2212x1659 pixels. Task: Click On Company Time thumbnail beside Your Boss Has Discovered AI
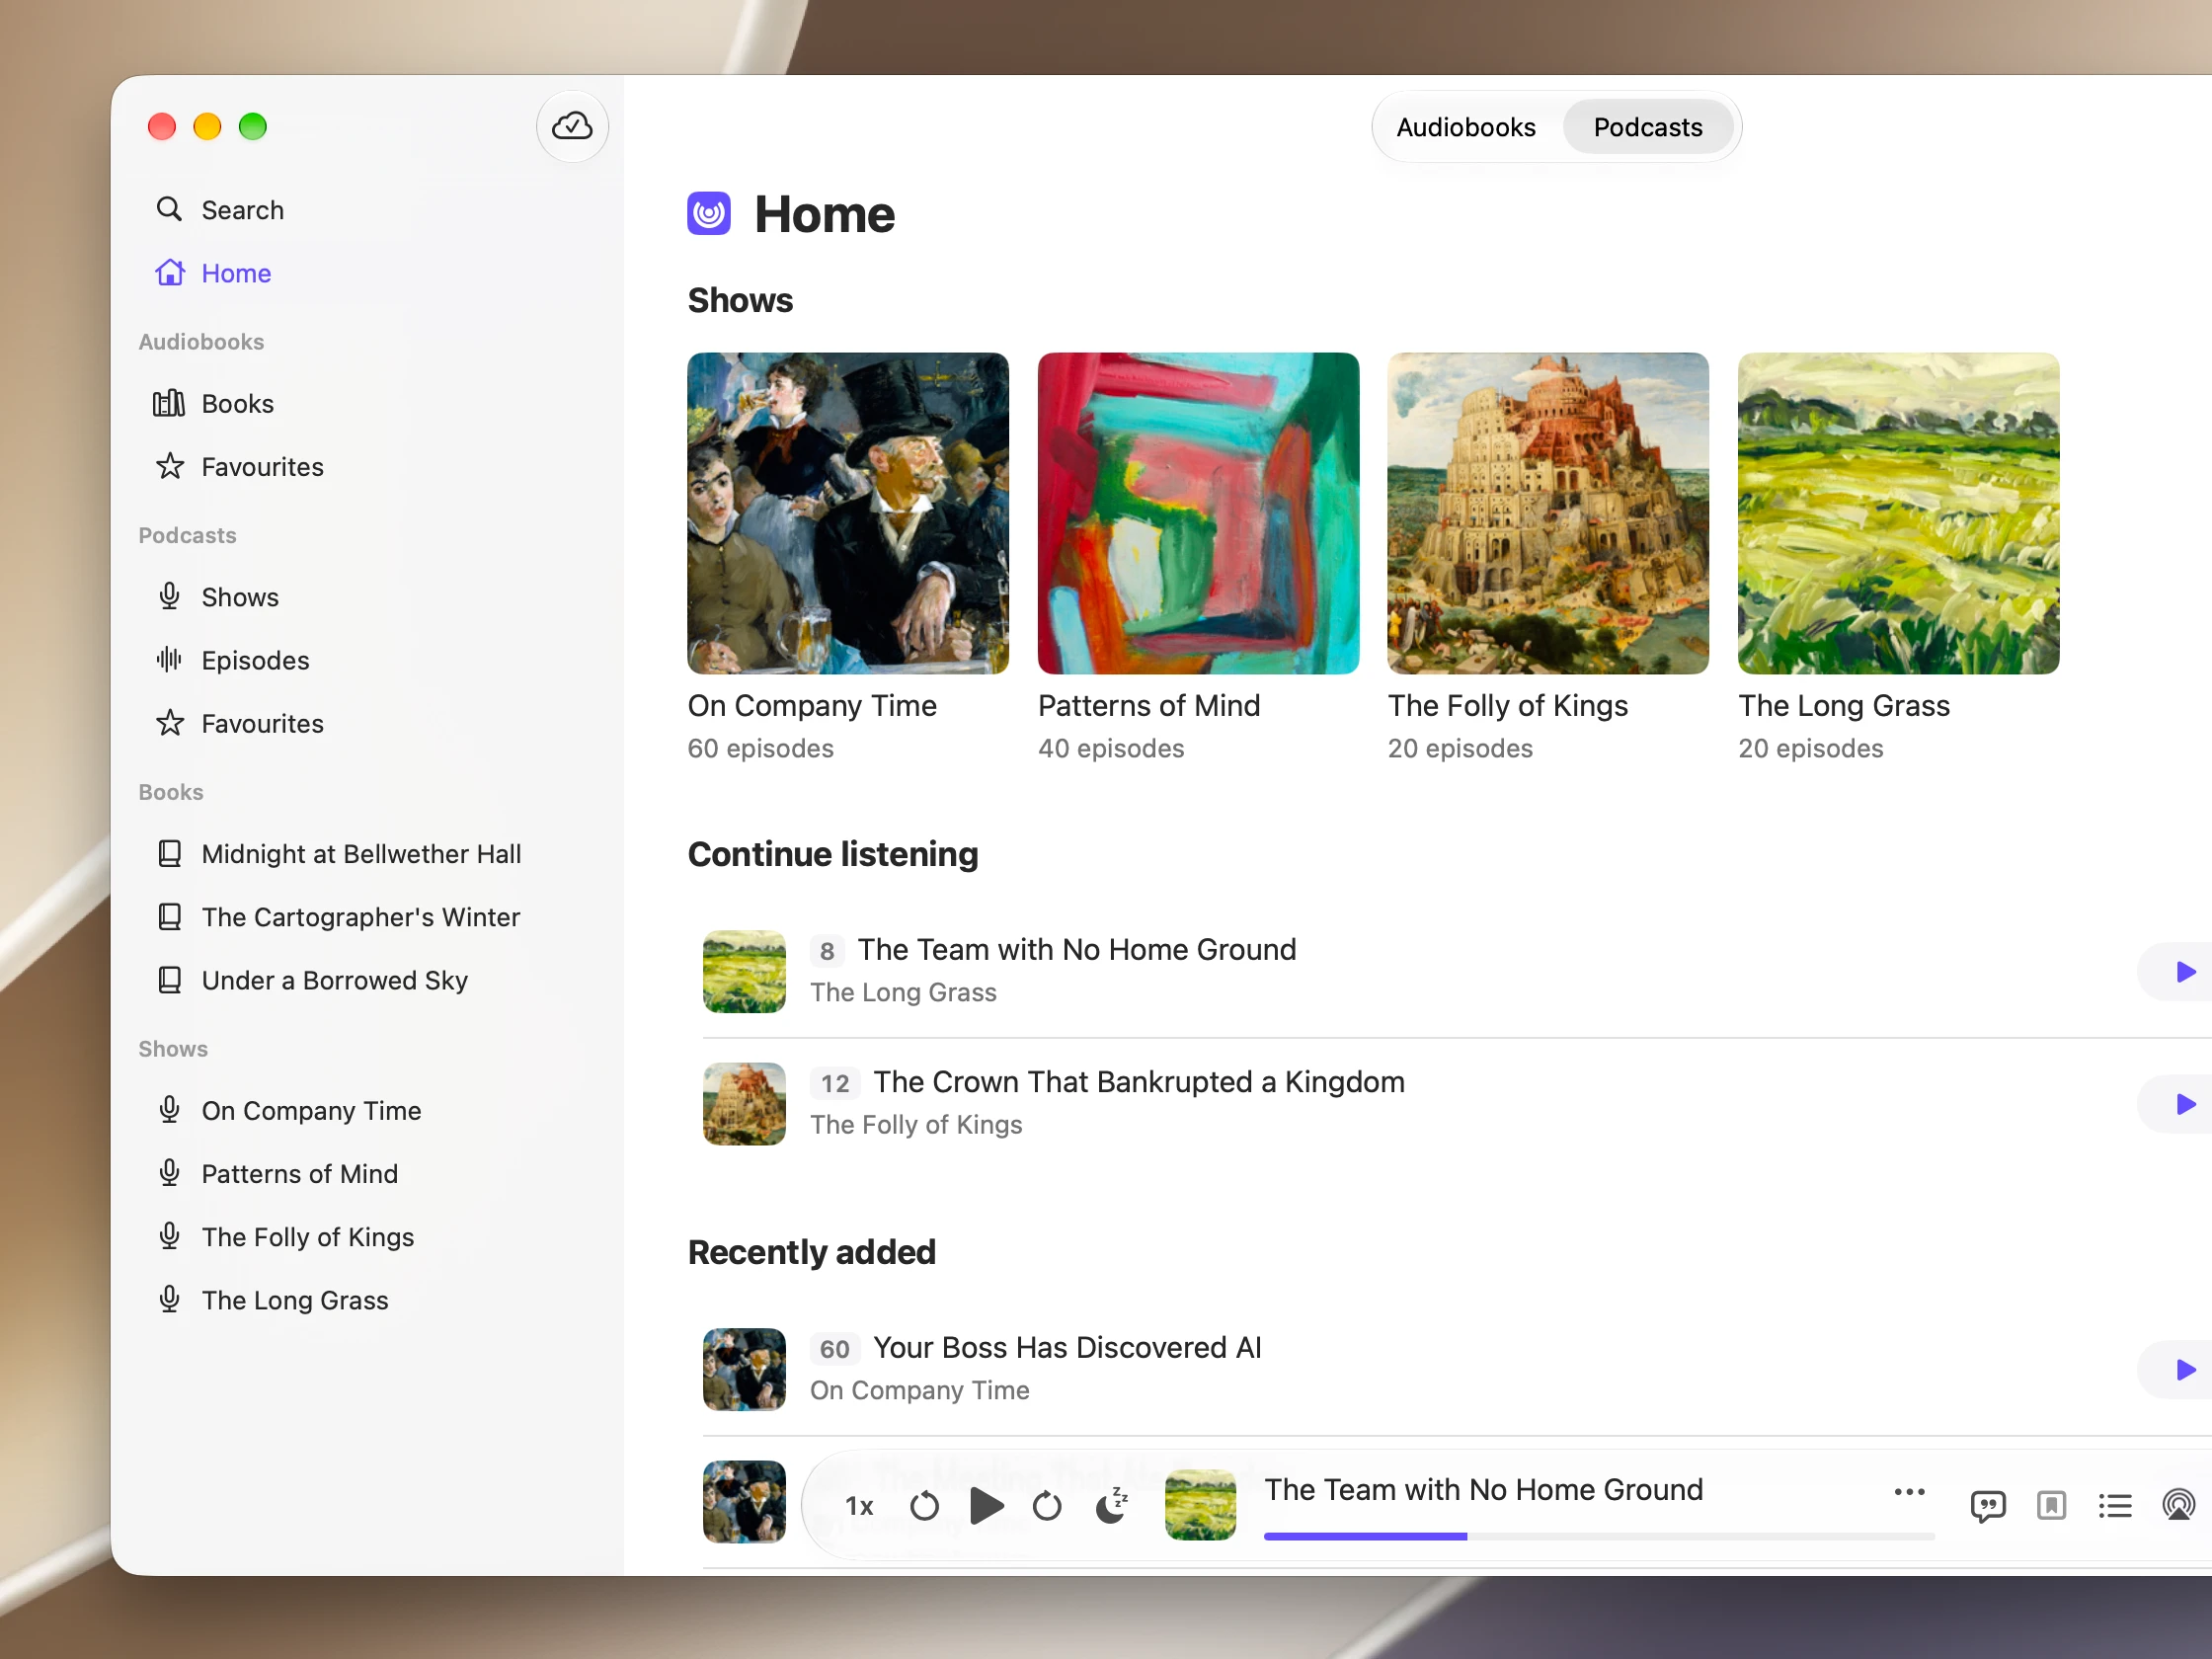click(x=744, y=1370)
